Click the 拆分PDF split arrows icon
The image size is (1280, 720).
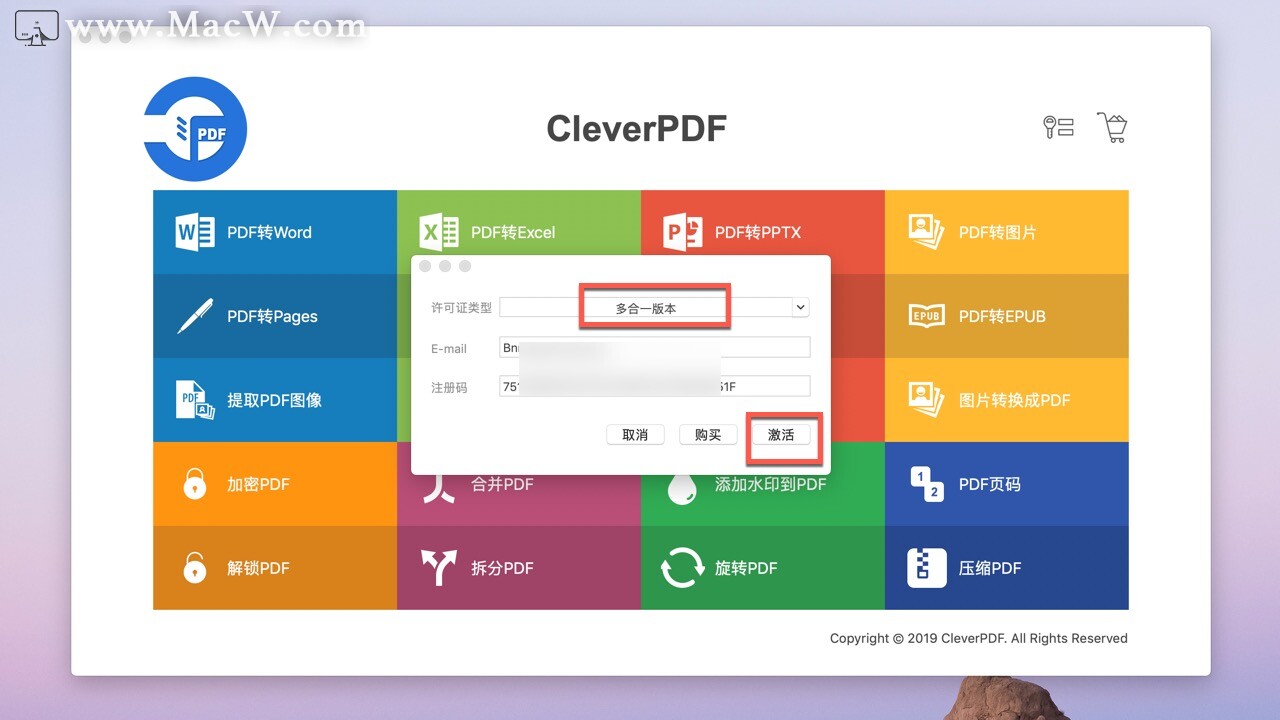coord(439,567)
